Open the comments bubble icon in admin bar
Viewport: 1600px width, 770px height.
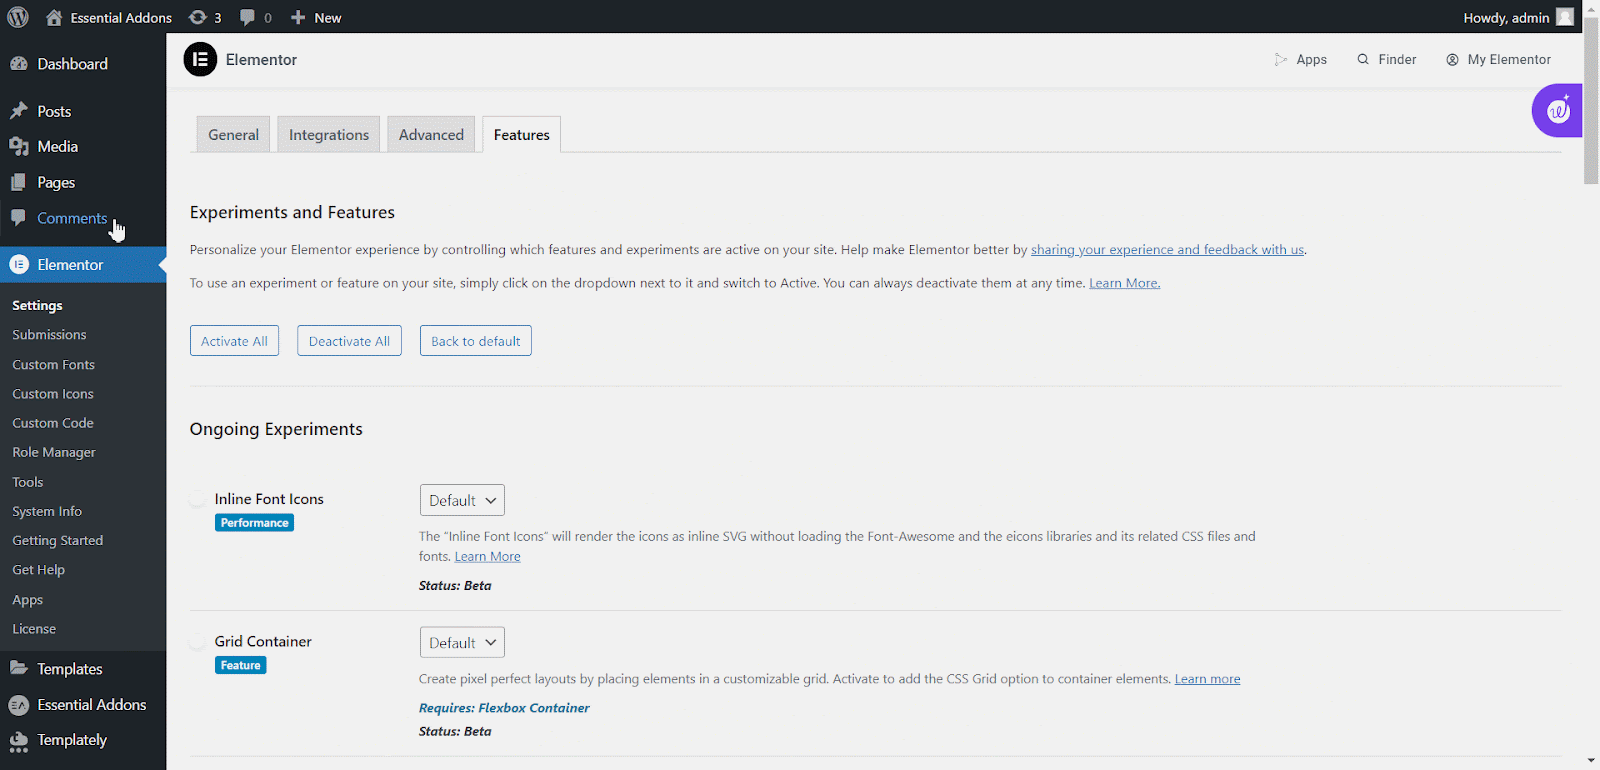pyautogui.click(x=247, y=17)
